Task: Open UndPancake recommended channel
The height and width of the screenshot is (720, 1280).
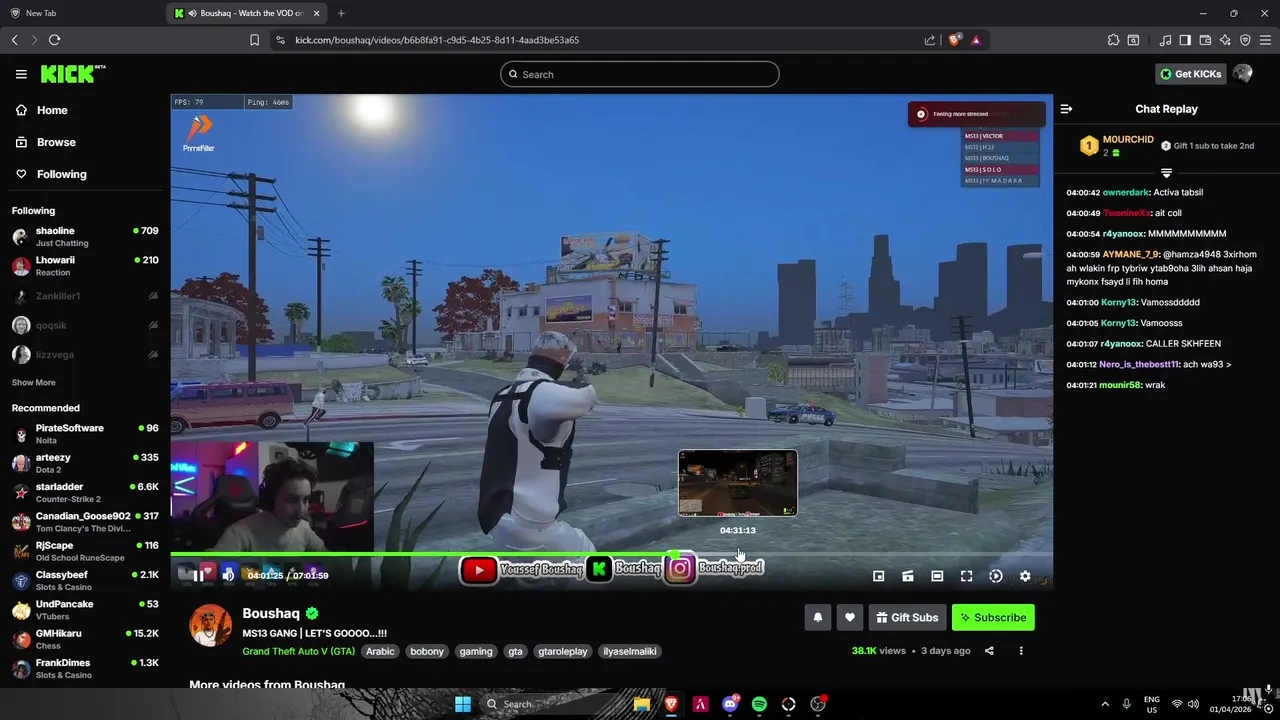Action: click(85, 610)
